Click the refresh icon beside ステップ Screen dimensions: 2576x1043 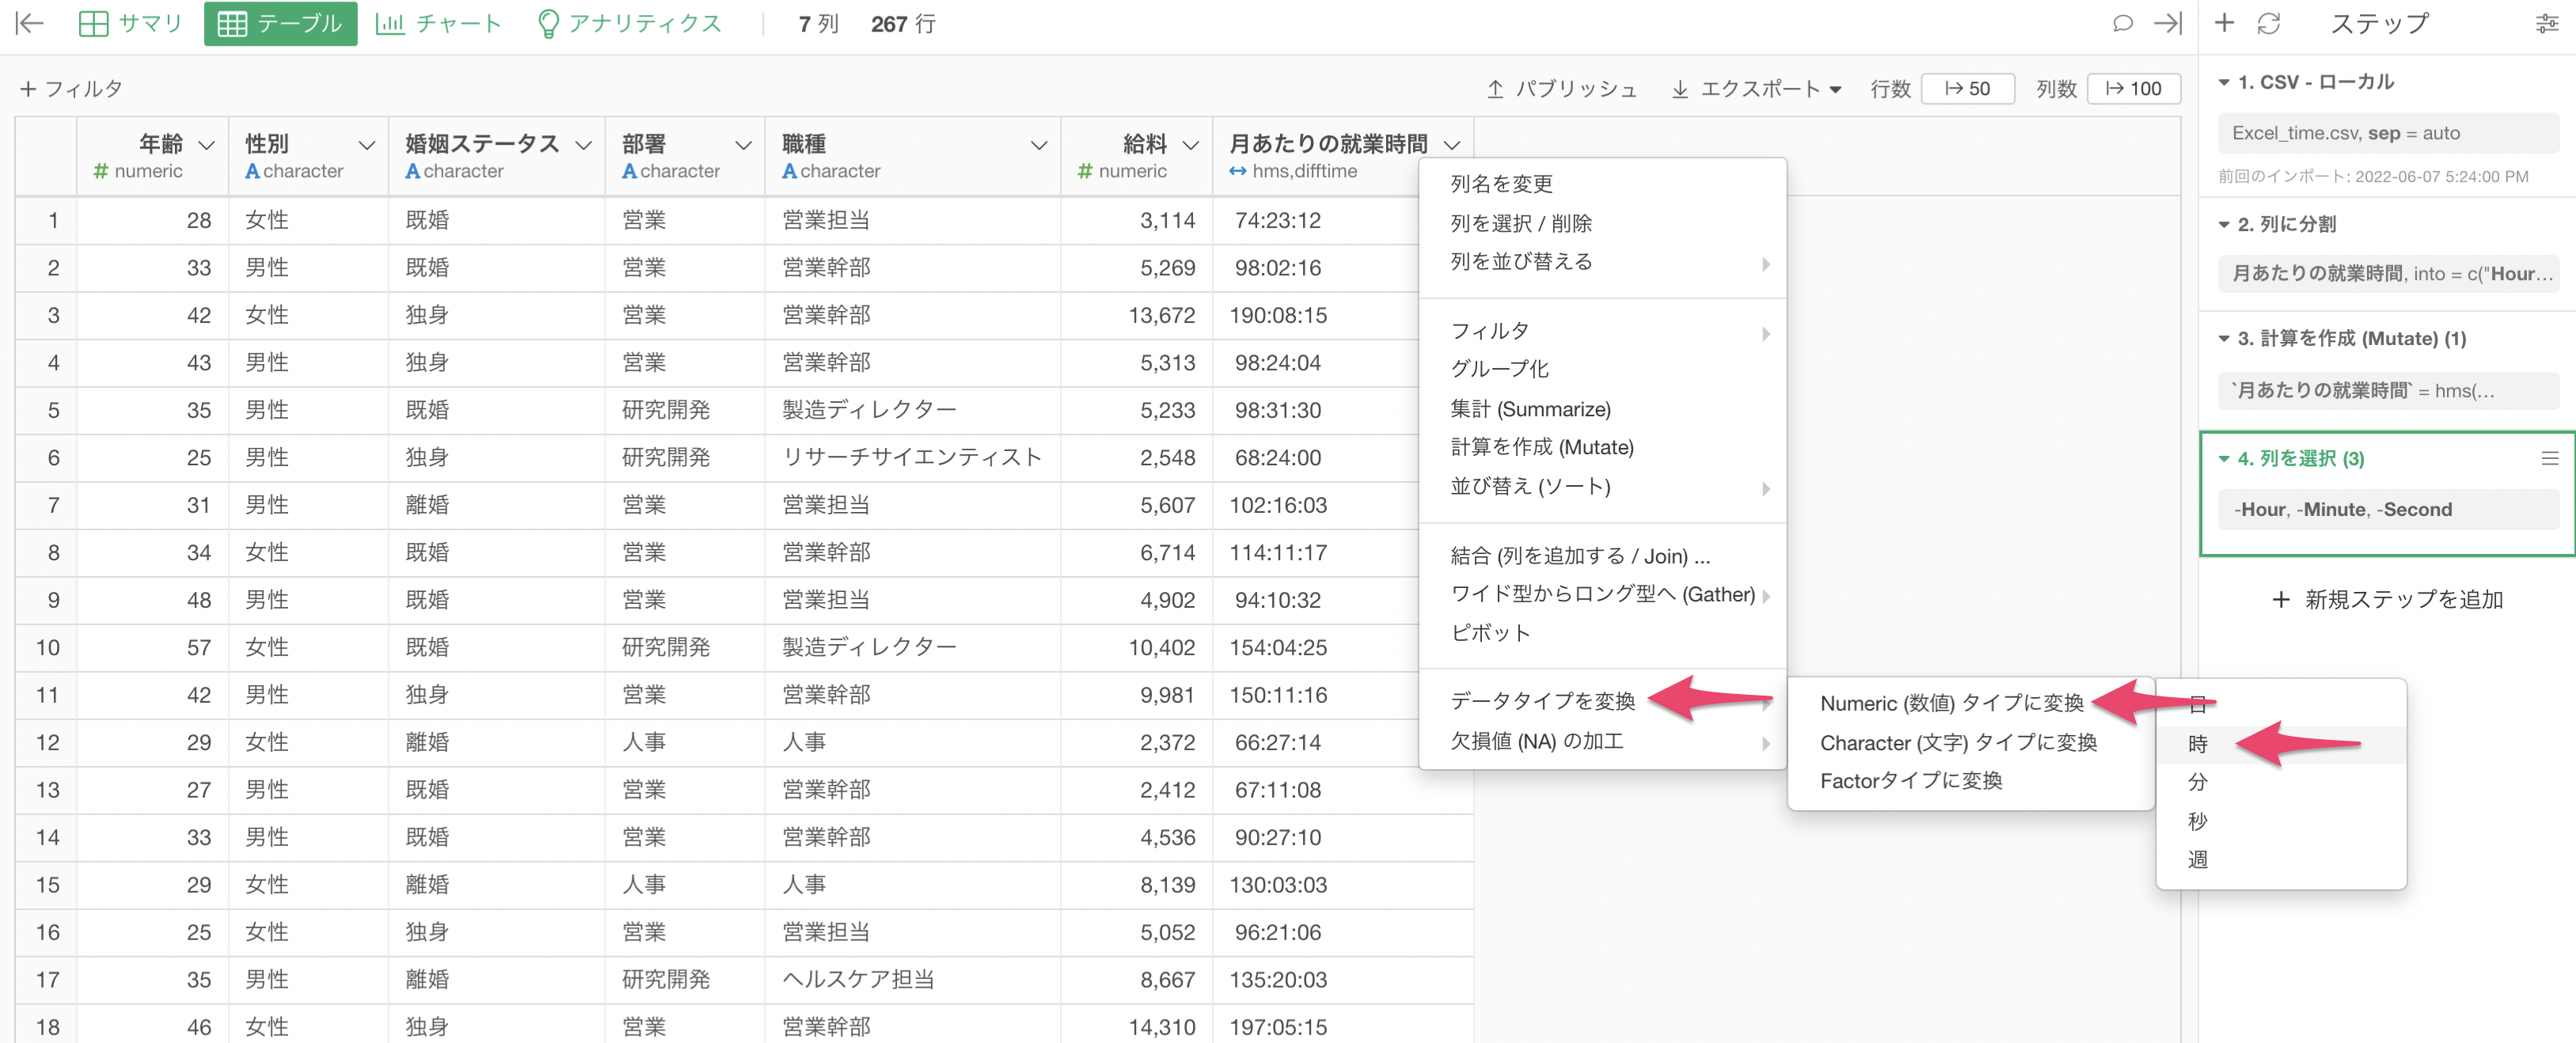(2268, 23)
